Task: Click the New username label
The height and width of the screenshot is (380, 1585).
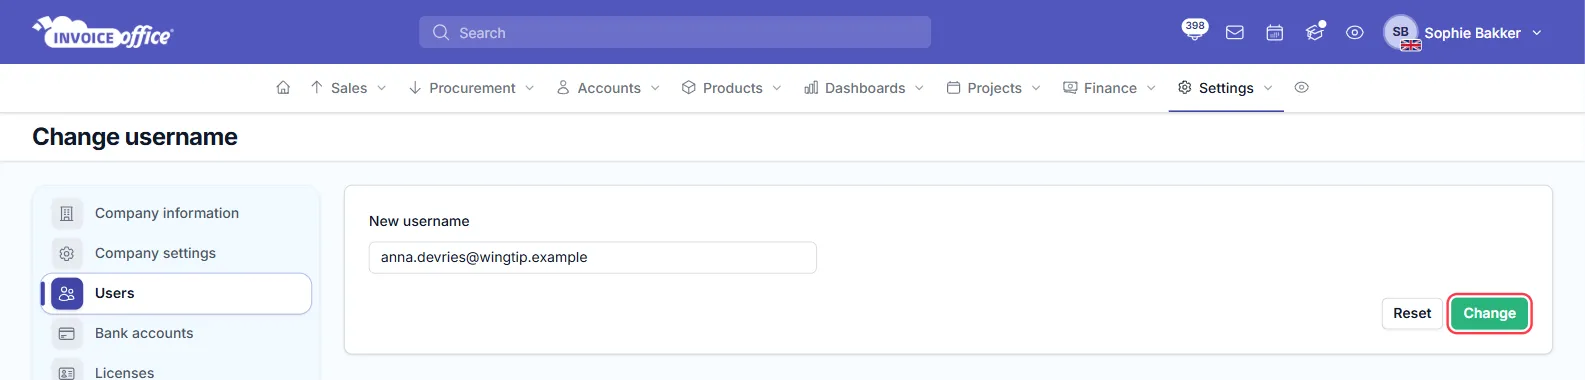Action: (x=419, y=221)
